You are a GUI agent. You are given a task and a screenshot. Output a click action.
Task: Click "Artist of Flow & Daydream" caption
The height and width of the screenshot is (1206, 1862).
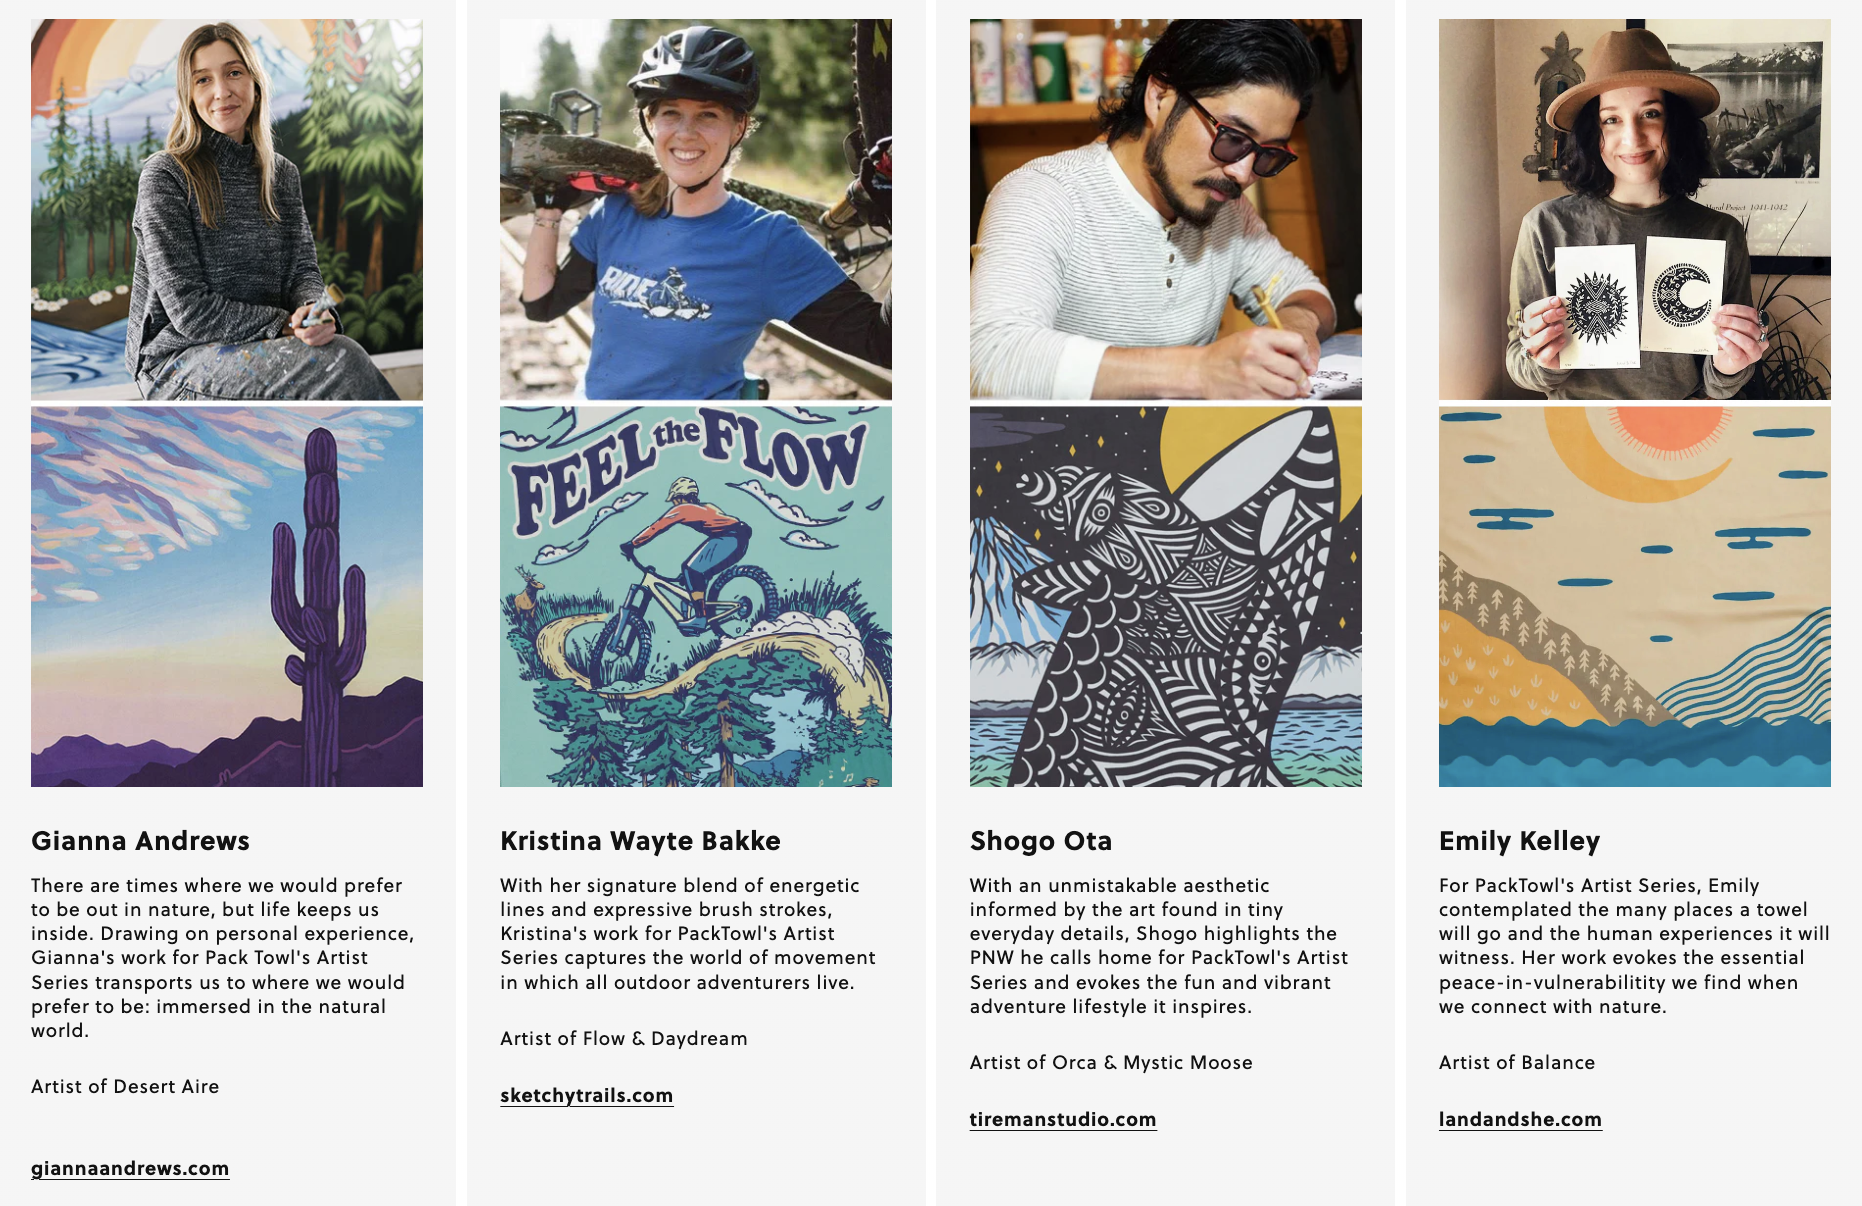pos(624,1038)
